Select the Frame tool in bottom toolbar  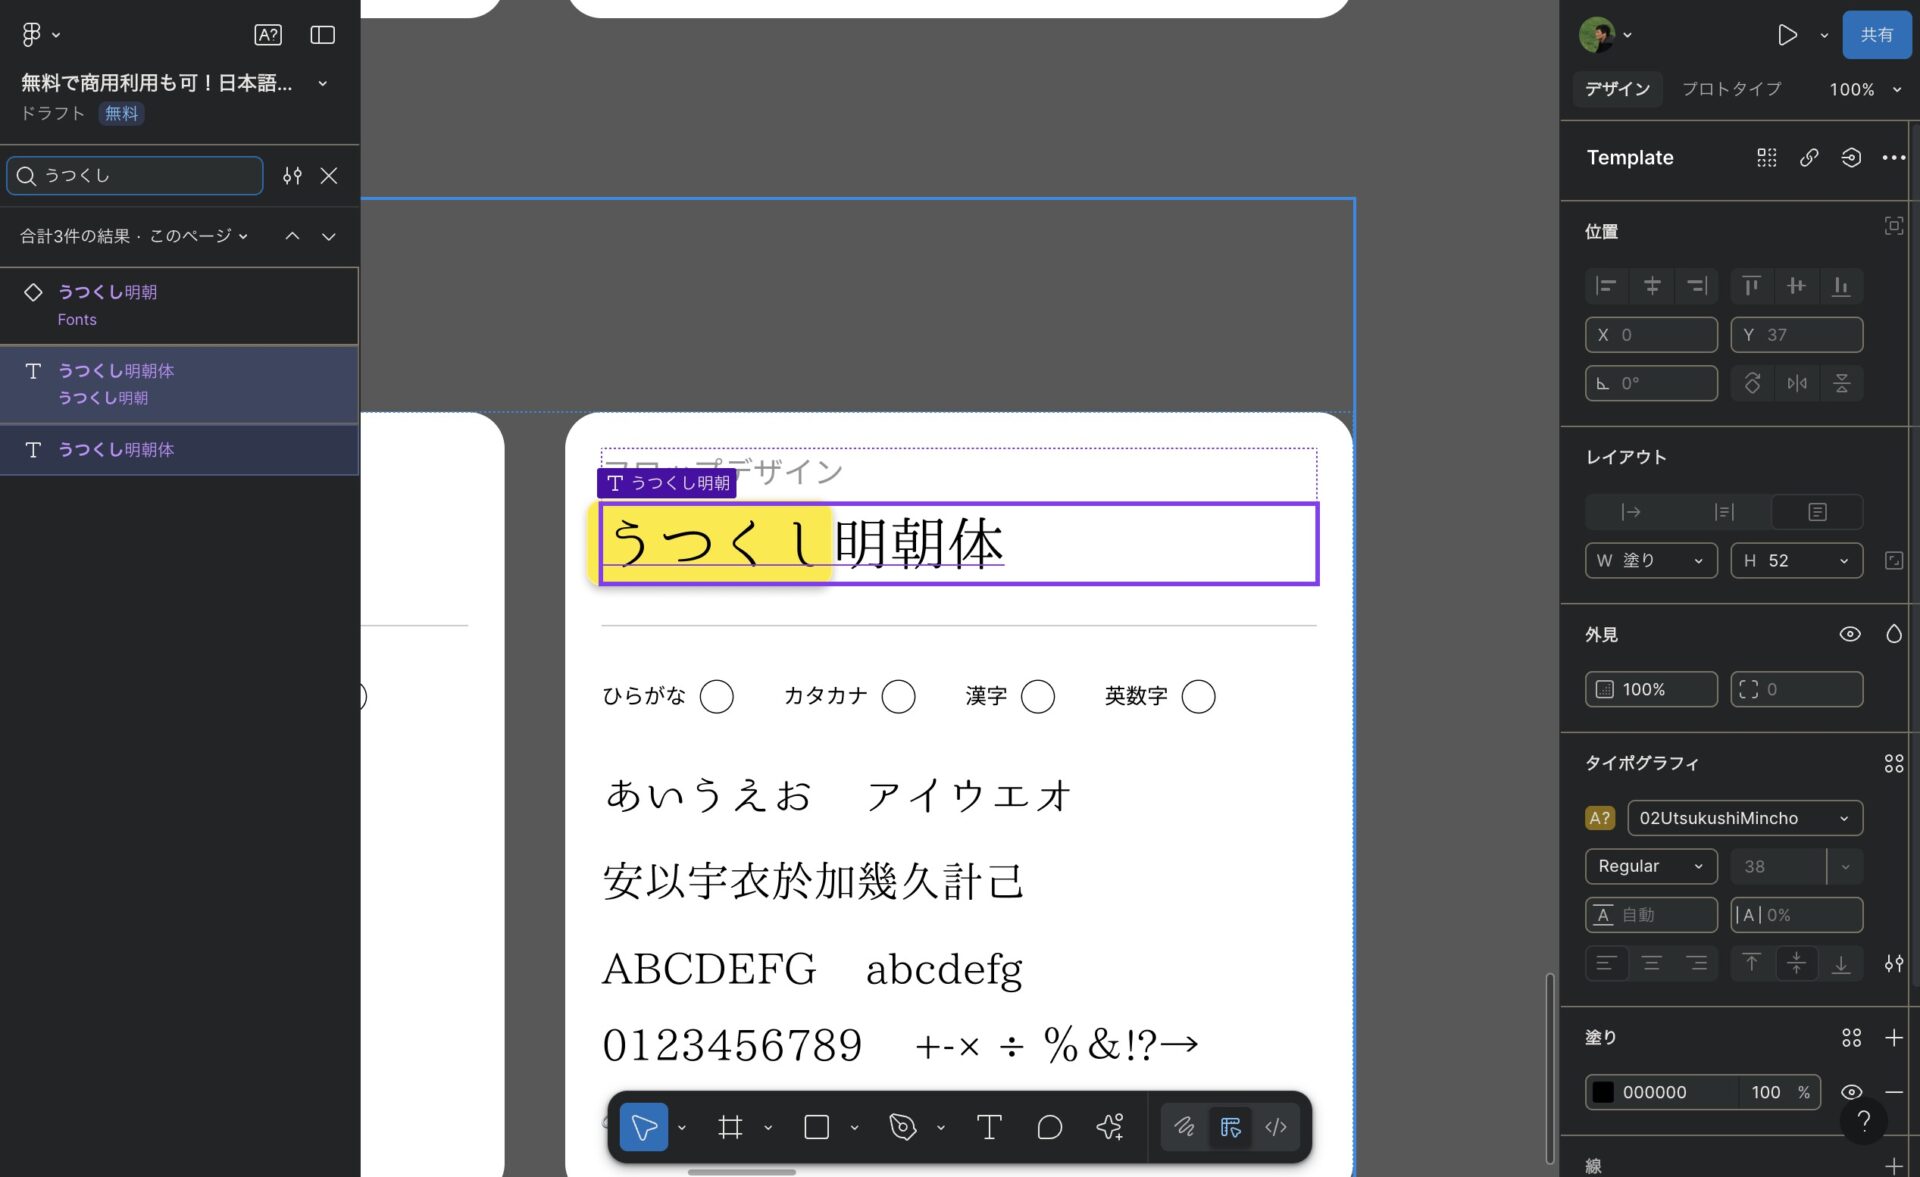tap(730, 1127)
